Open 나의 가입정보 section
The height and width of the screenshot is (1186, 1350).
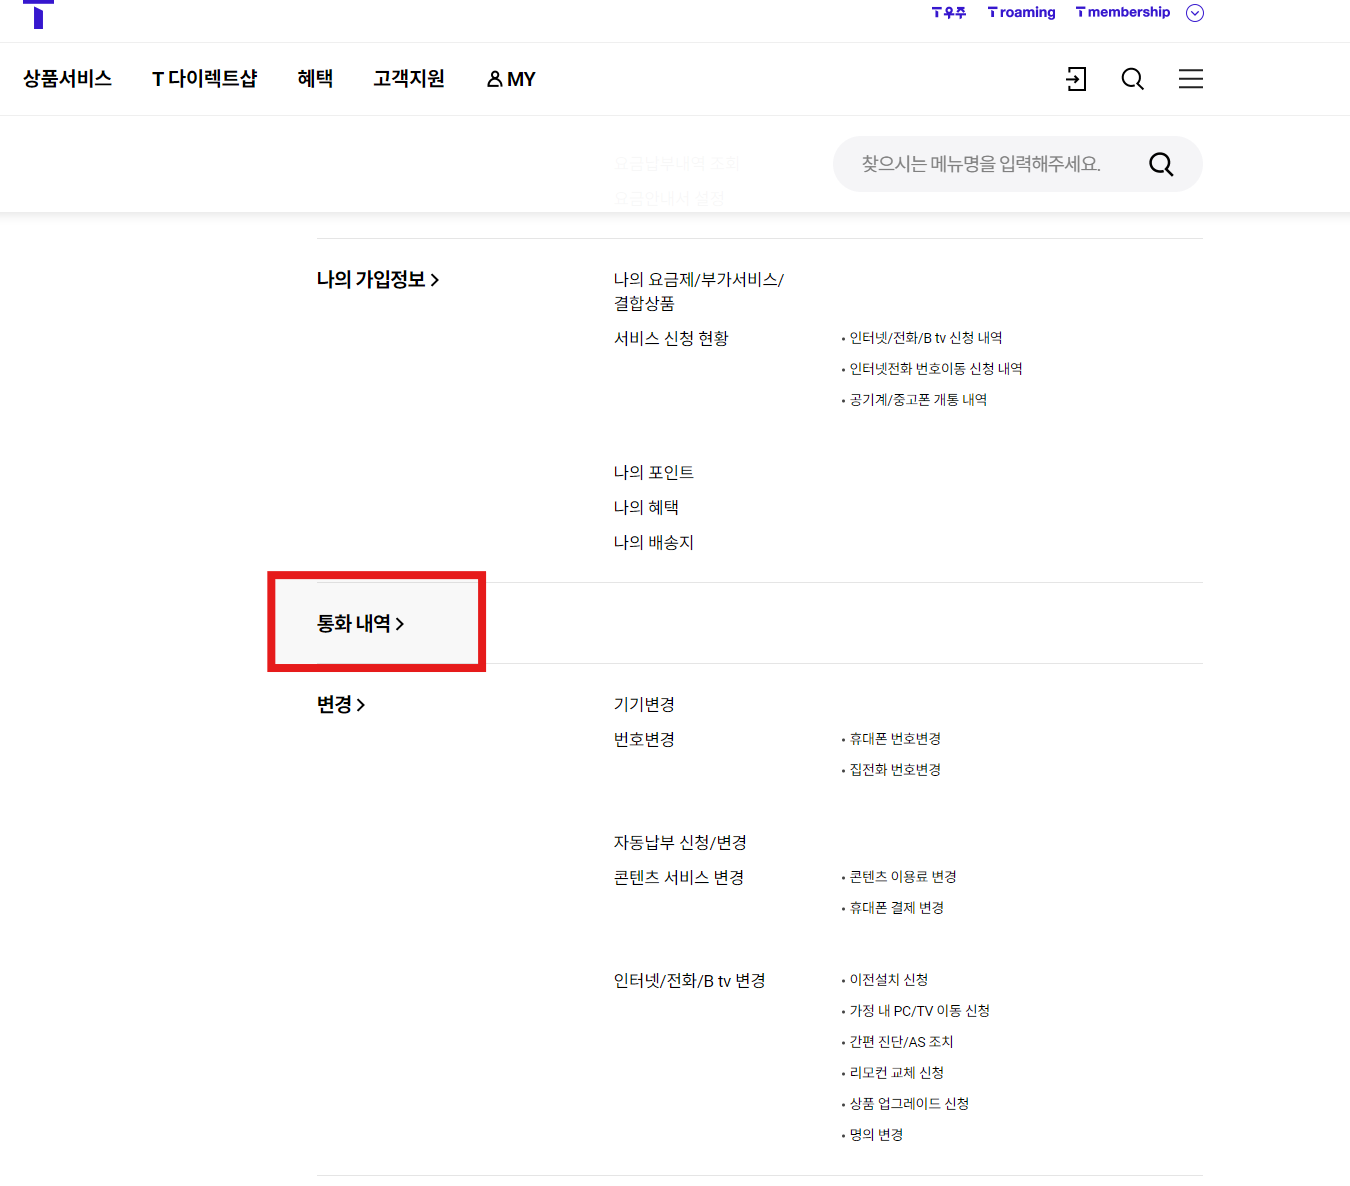[x=378, y=280]
